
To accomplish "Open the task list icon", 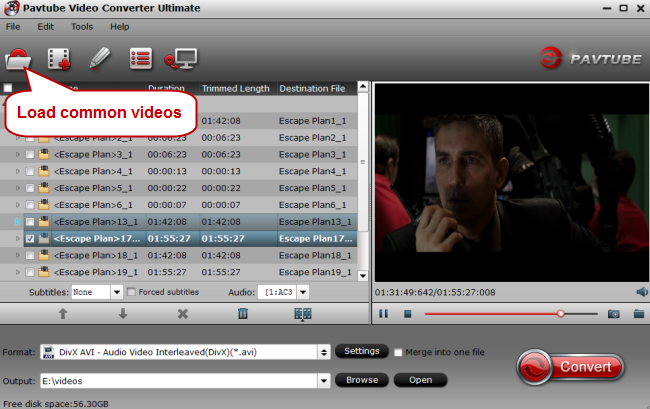I will 141,59.
